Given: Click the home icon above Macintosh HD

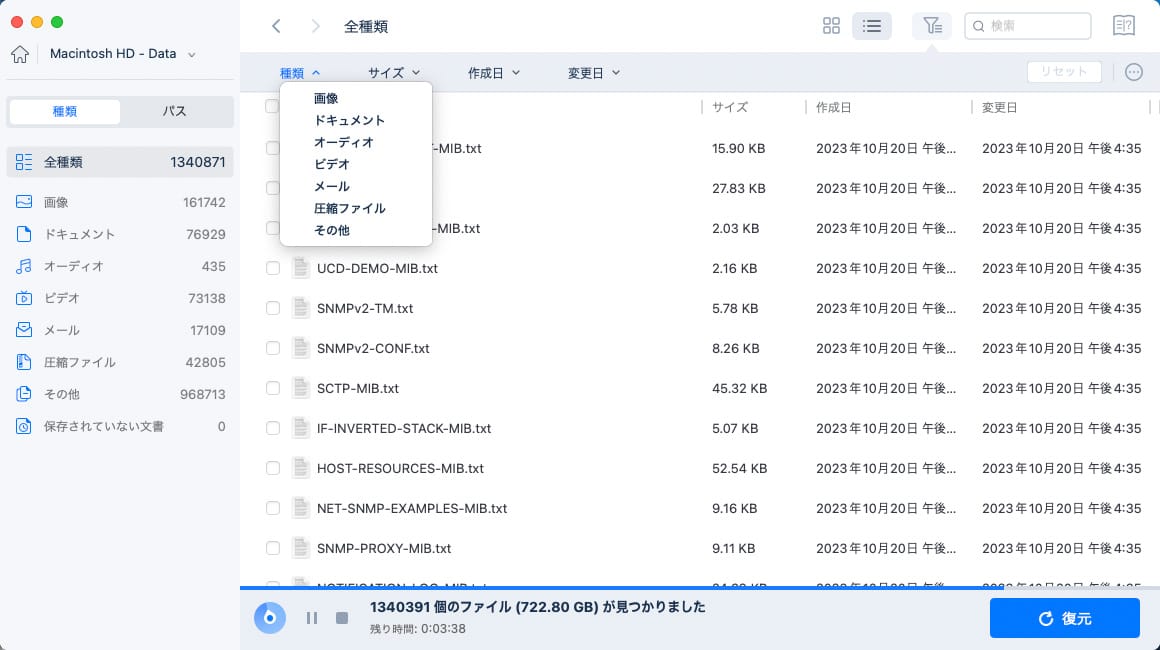Looking at the screenshot, I should tap(18, 53).
